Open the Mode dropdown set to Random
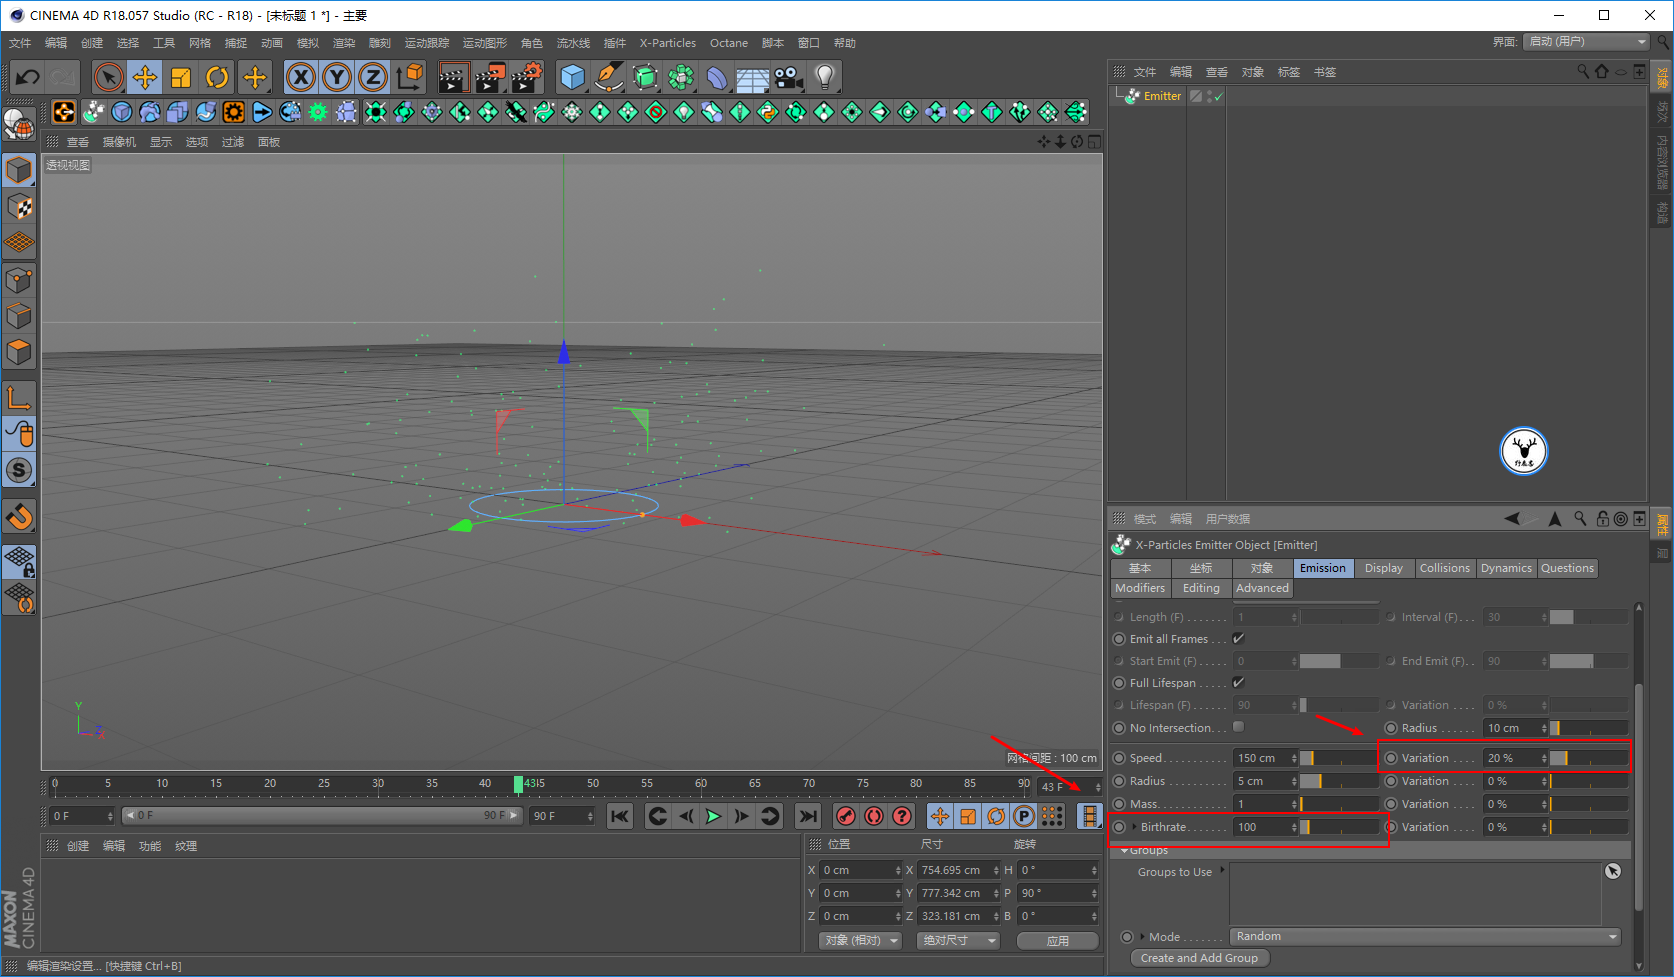Screen dimensions: 1674x977 point(1426,937)
